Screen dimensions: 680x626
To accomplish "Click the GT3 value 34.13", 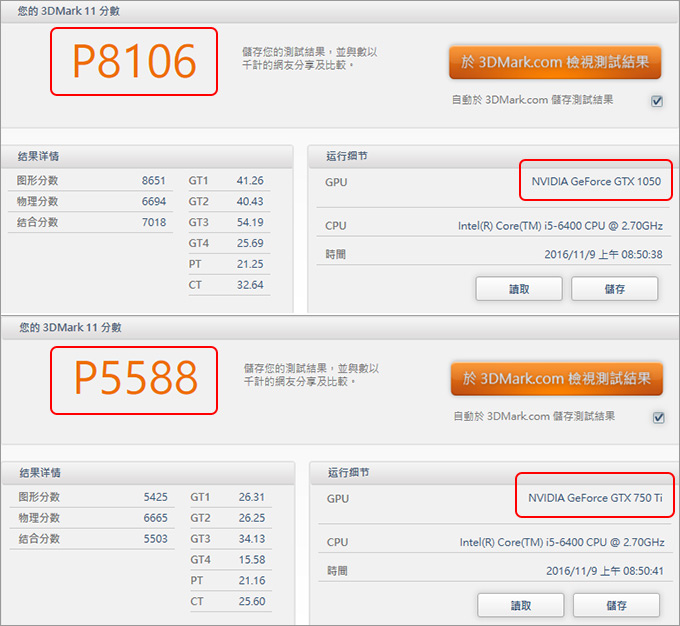I will (x=252, y=538).
